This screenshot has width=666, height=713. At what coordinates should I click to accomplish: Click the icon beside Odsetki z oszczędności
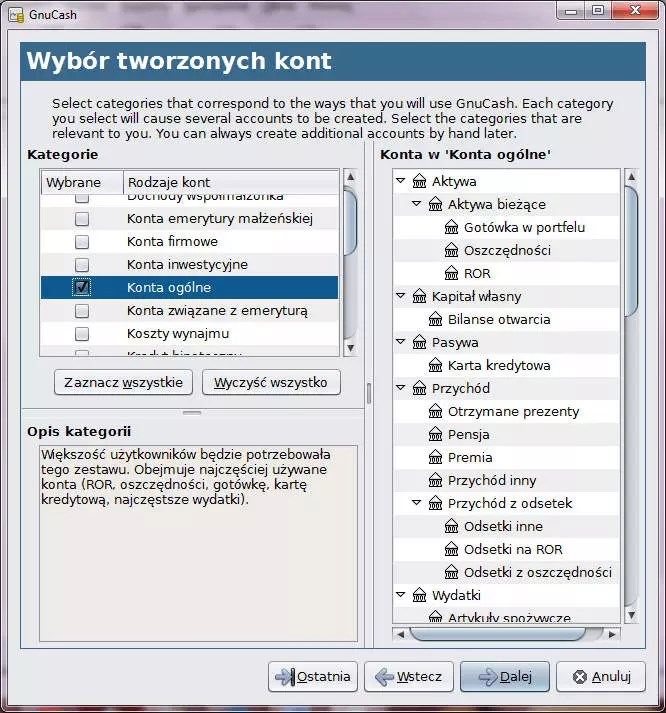coord(451,572)
